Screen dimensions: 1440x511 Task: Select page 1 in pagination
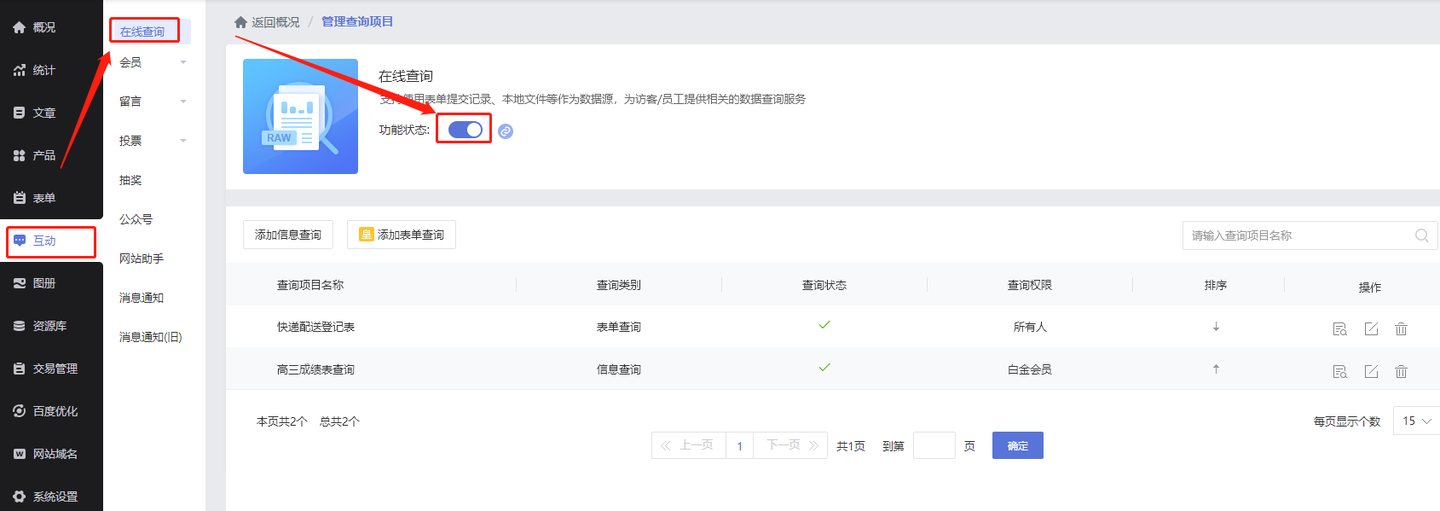[x=739, y=446]
